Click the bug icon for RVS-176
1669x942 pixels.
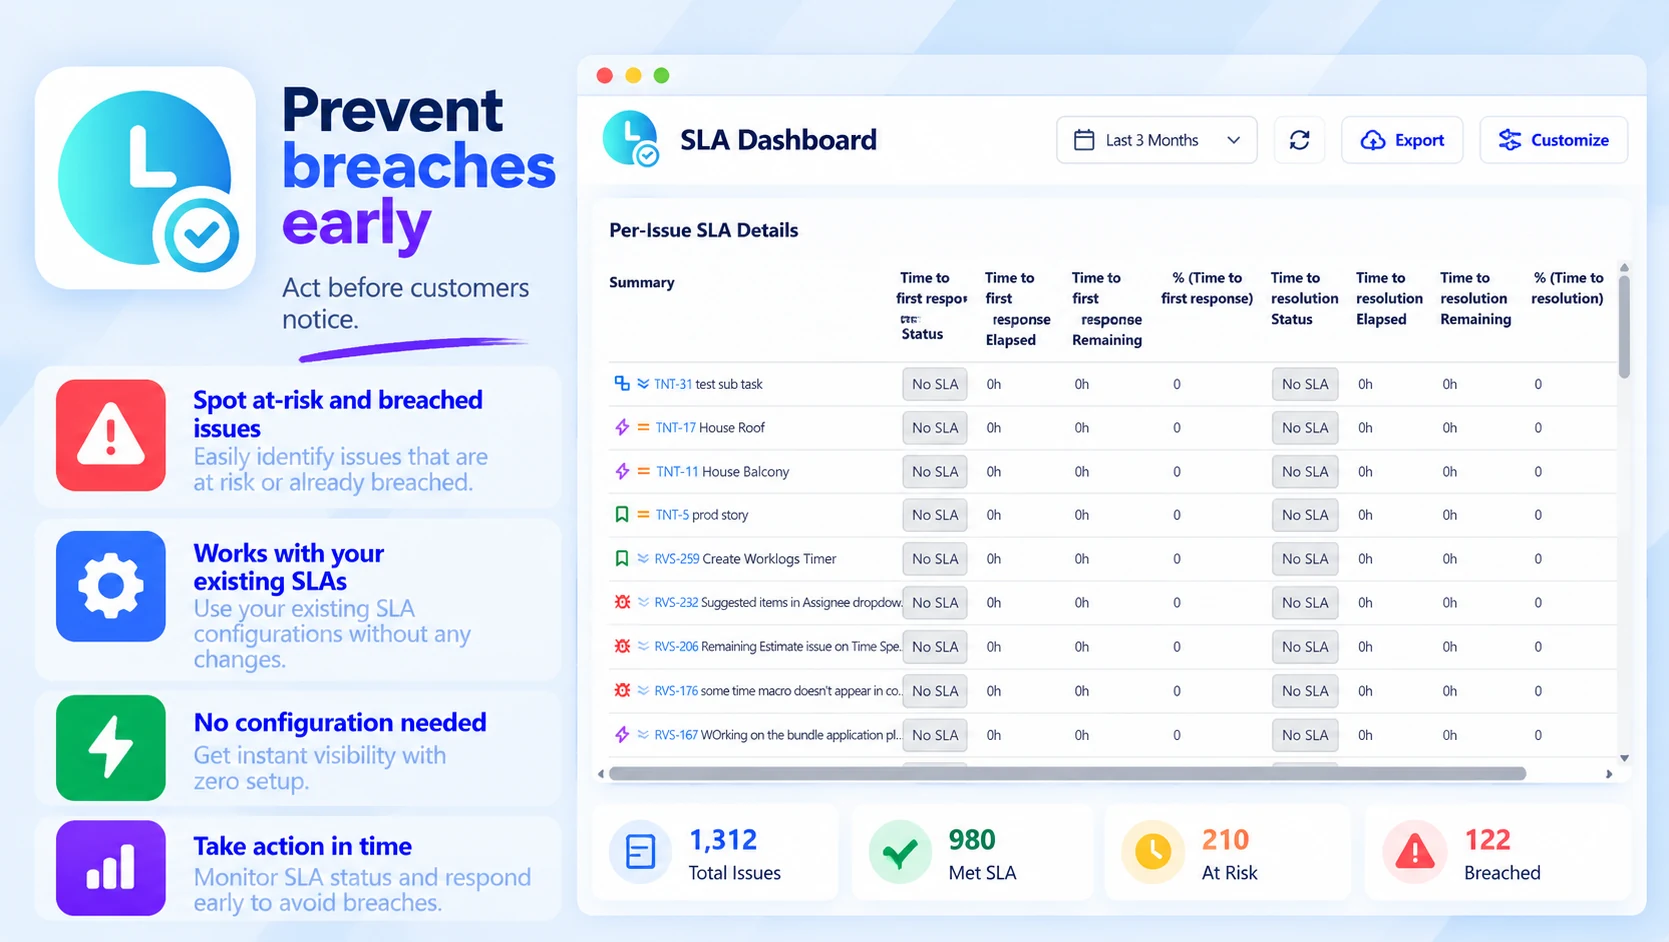click(x=622, y=691)
